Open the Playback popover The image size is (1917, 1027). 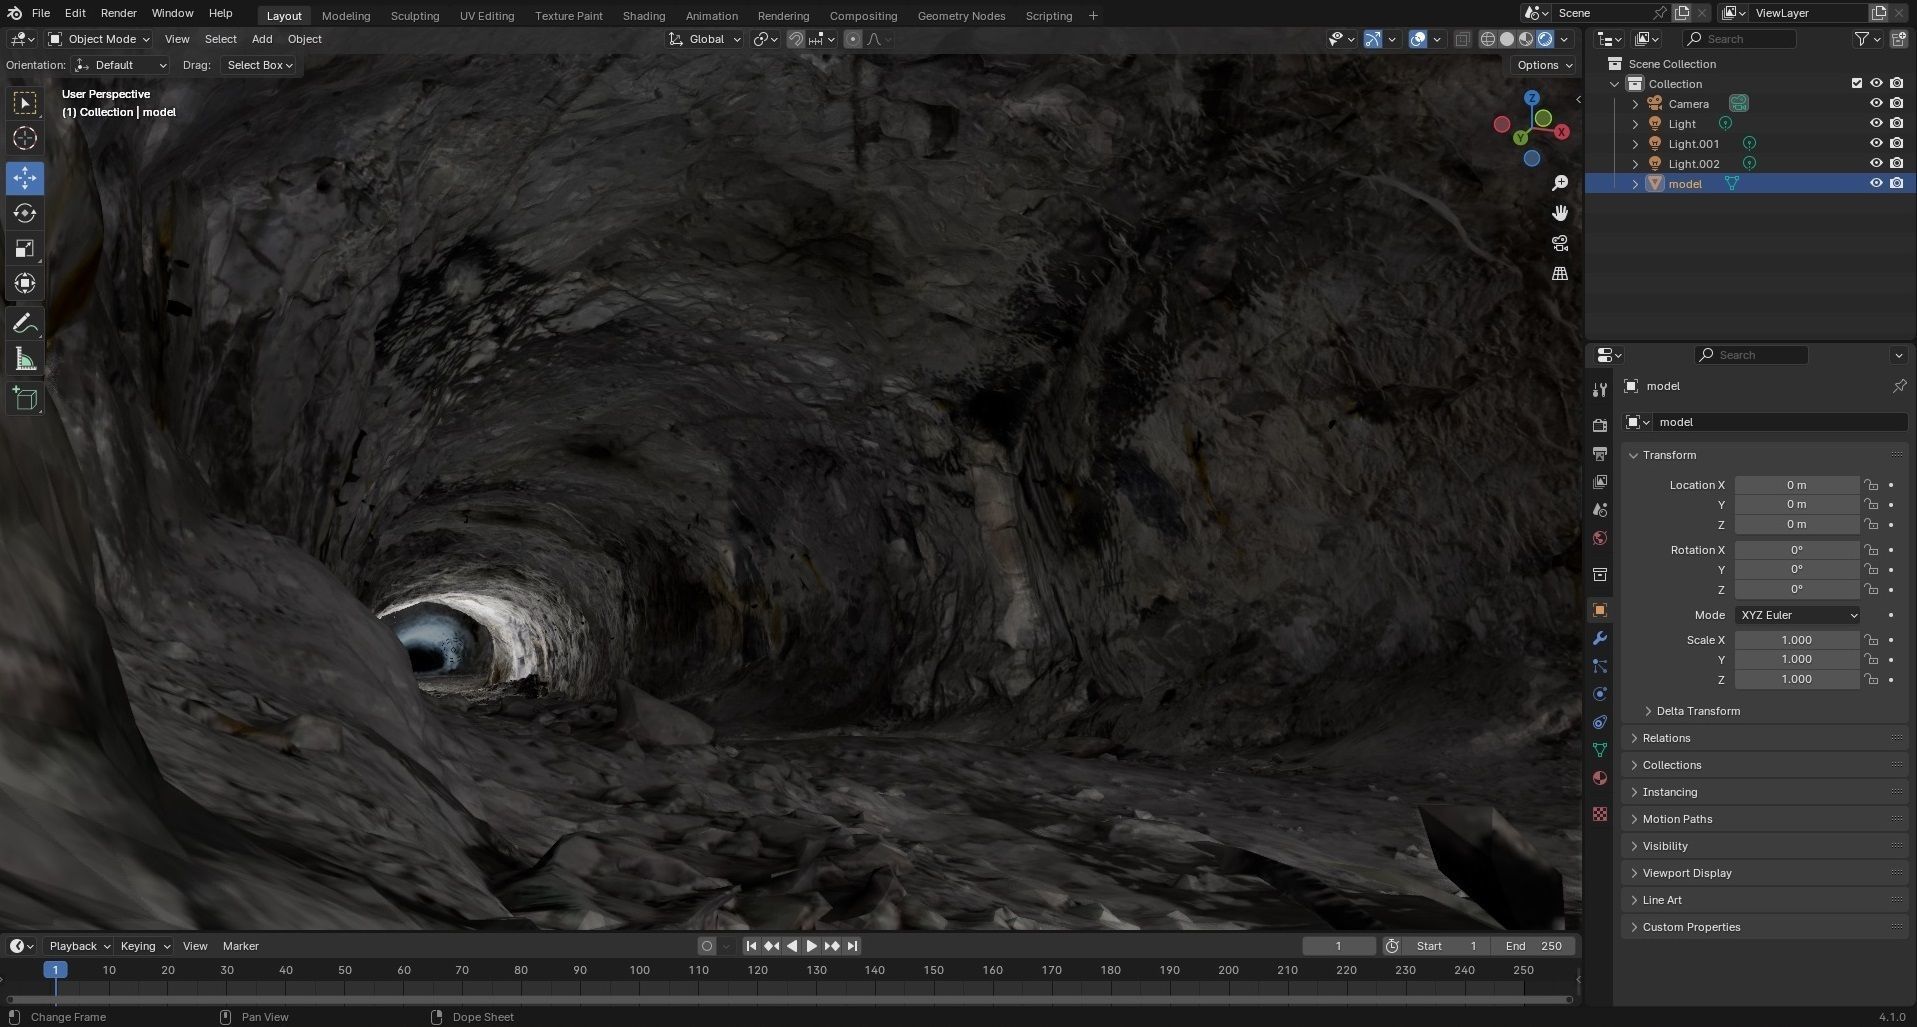[x=79, y=946]
